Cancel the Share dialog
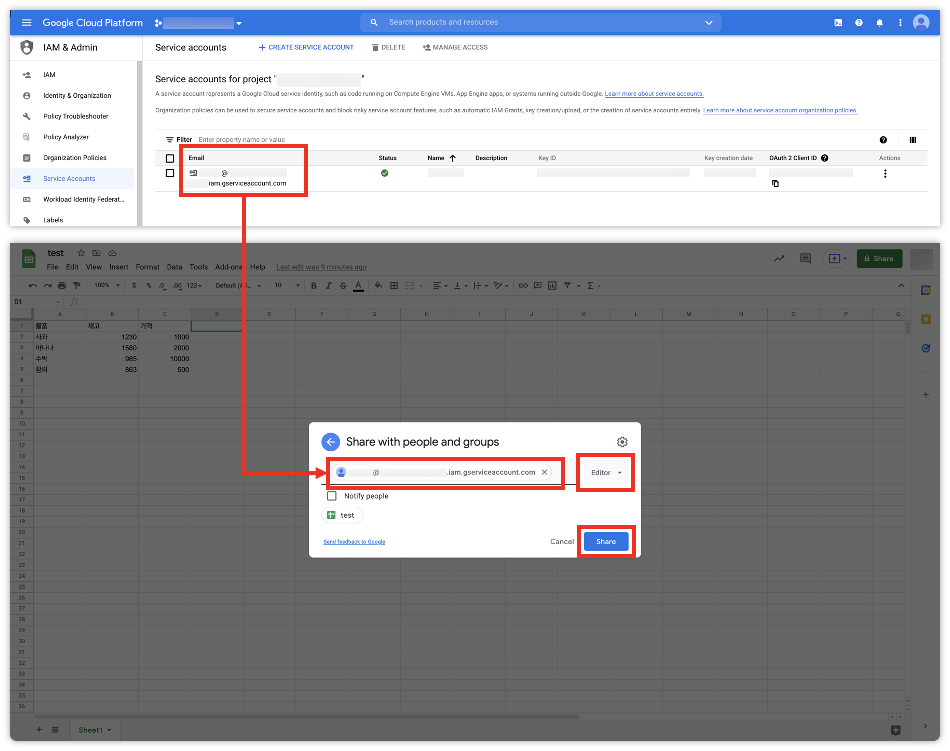Screen dimensions: 950x751 (562, 541)
